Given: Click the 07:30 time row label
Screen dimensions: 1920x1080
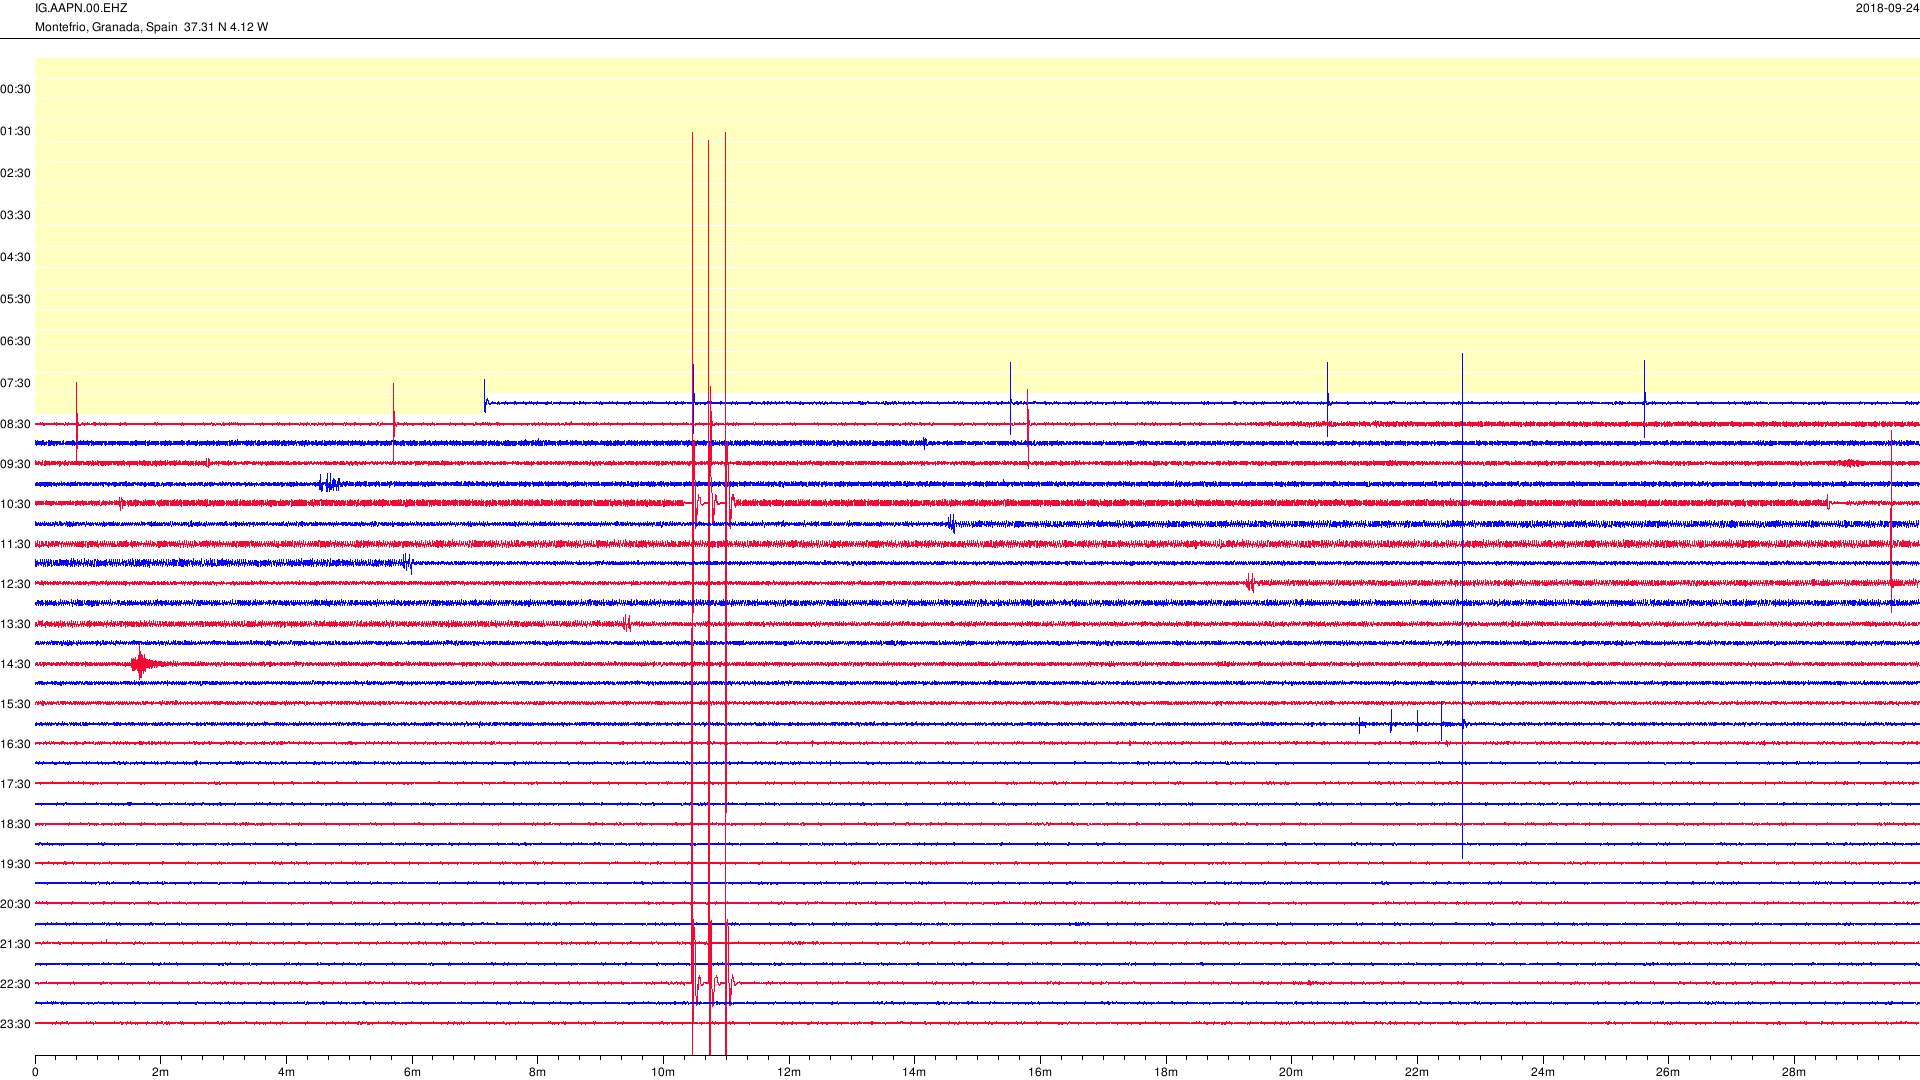Looking at the screenshot, I should pos(15,383).
